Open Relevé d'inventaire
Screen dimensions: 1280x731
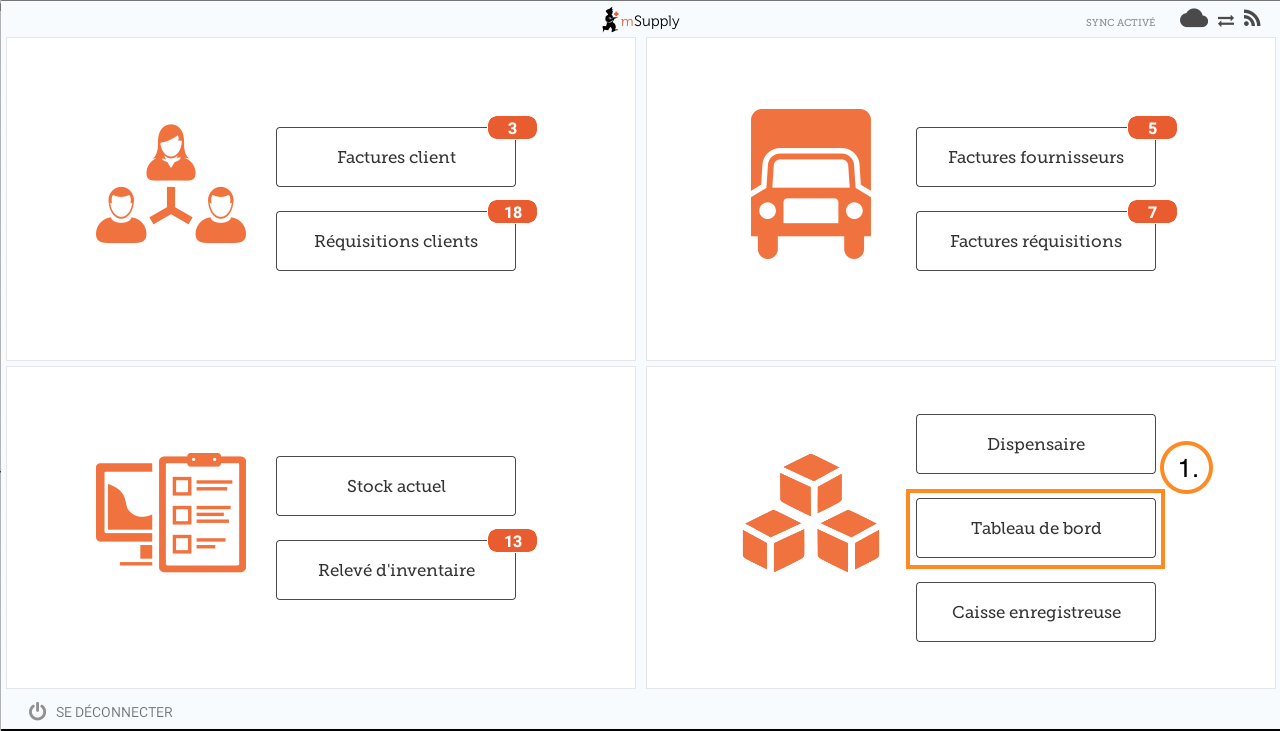(x=396, y=570)
